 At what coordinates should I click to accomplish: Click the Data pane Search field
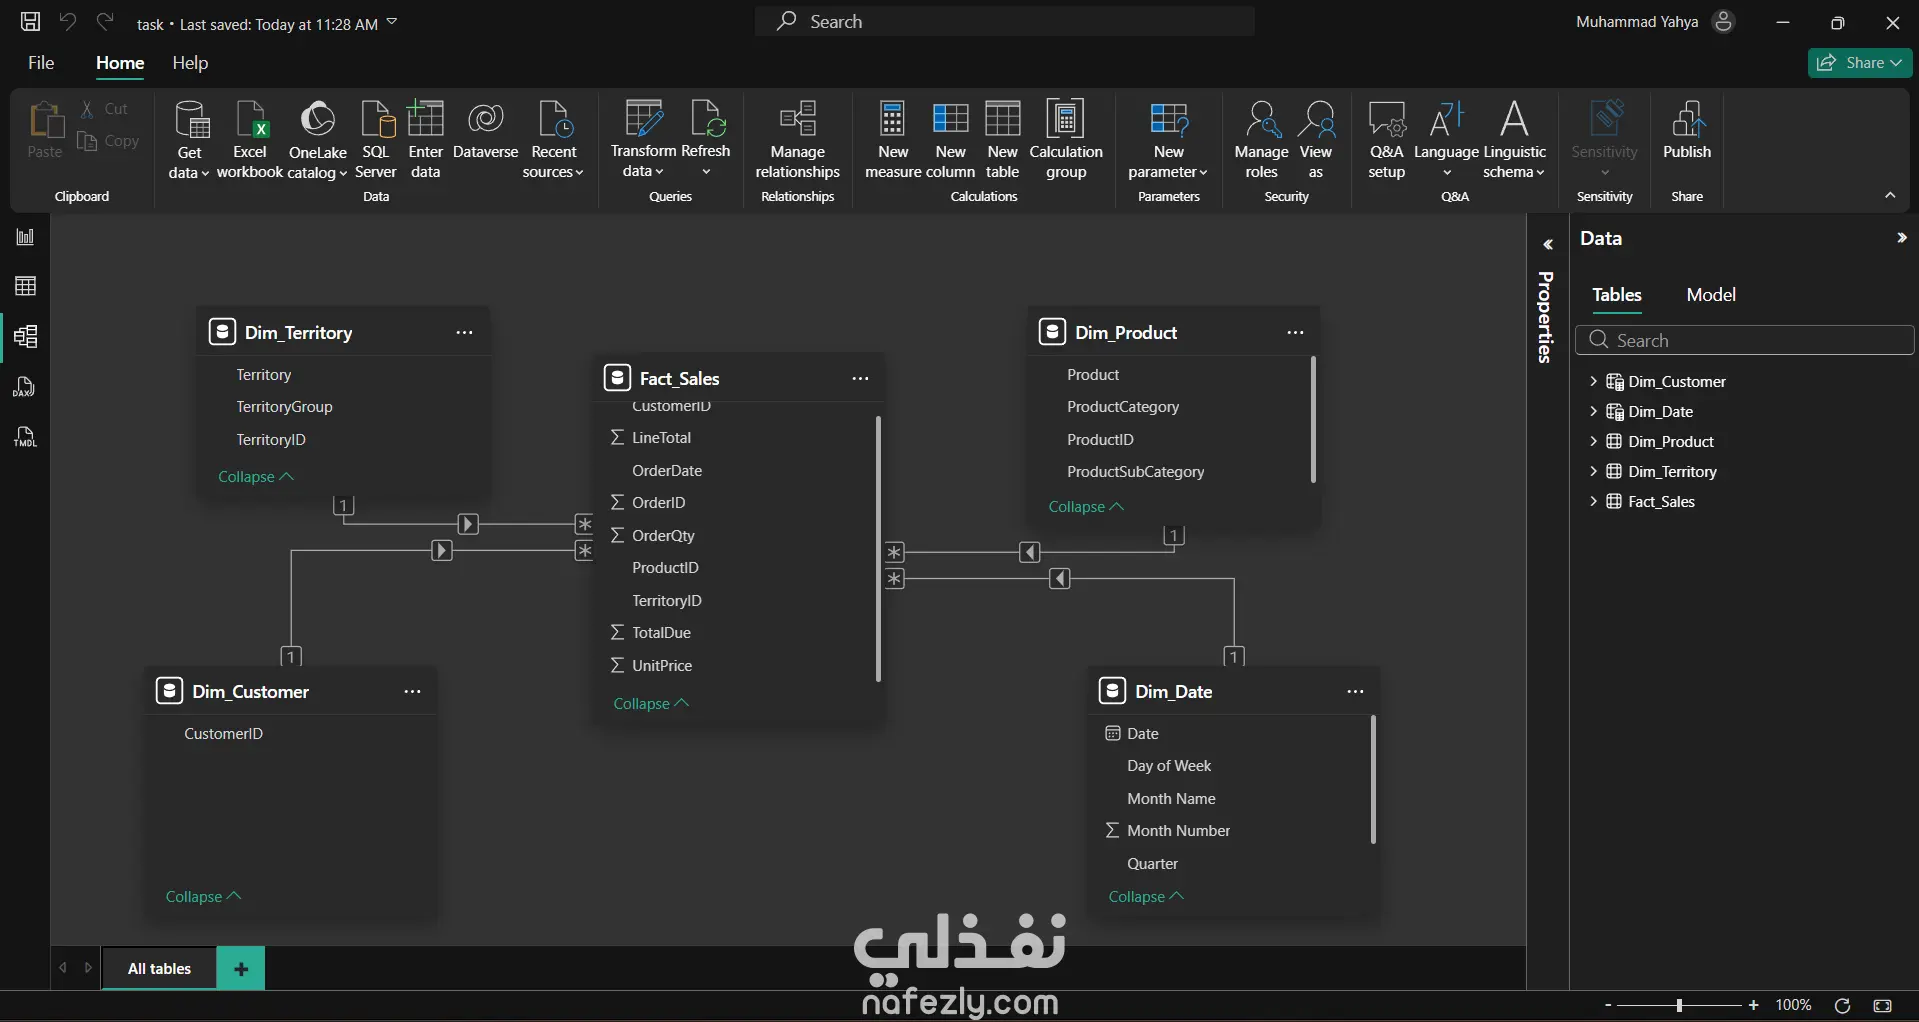(x=1744, y=340)
